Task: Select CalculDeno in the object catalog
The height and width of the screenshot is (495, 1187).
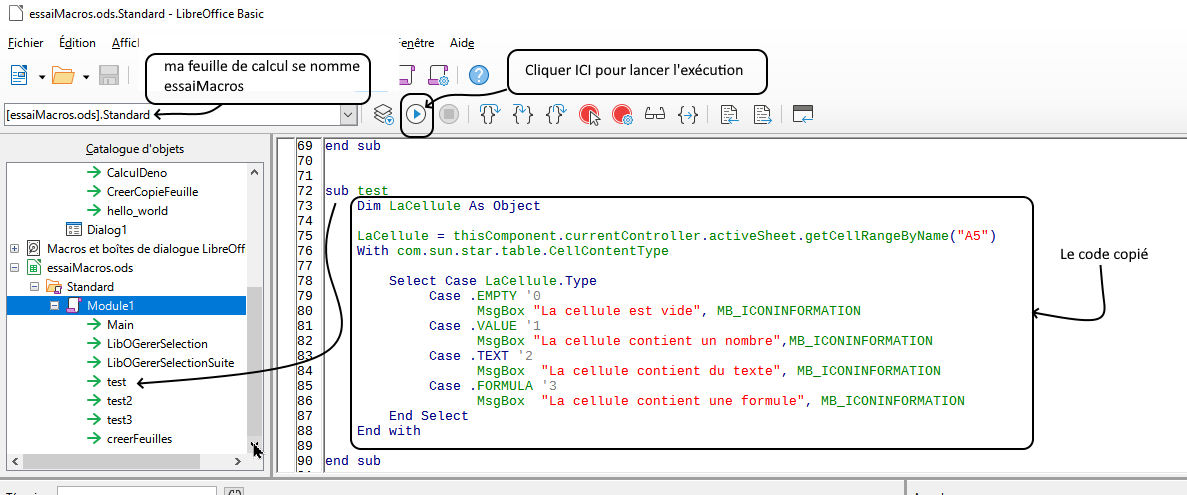Action: (137, 173)
